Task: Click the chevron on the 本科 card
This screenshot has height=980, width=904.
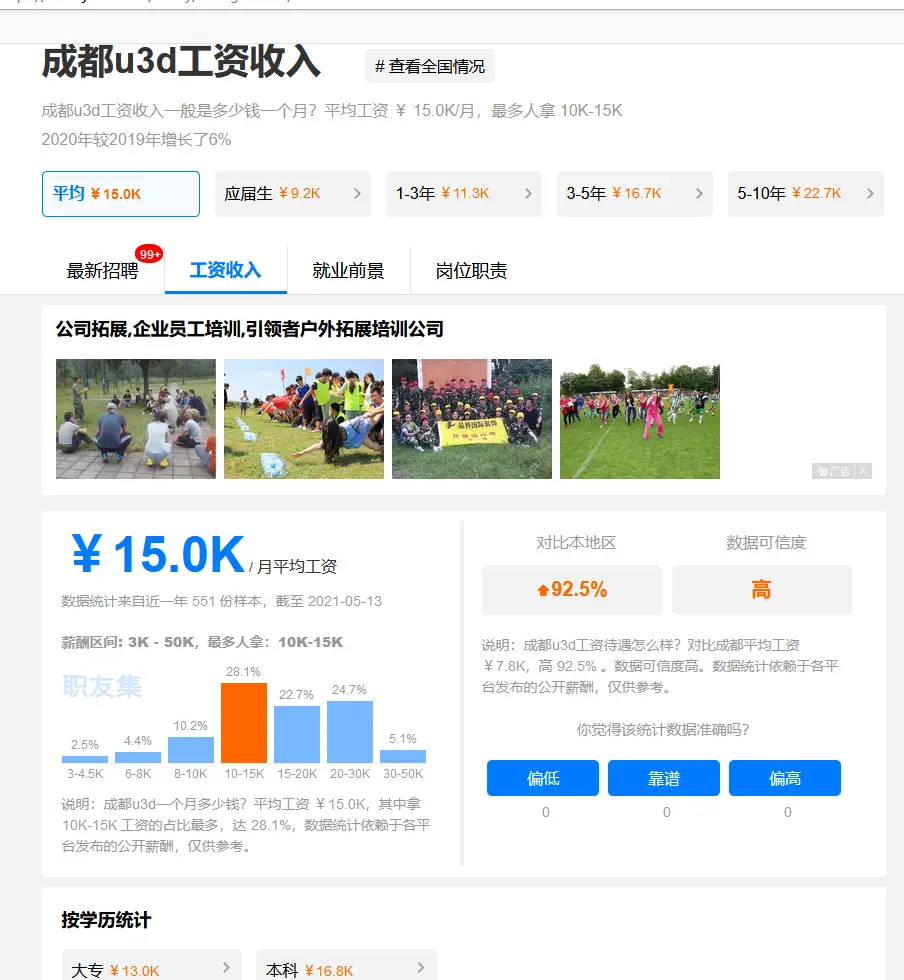Action: pyautogui.click(x=421, y=968)
